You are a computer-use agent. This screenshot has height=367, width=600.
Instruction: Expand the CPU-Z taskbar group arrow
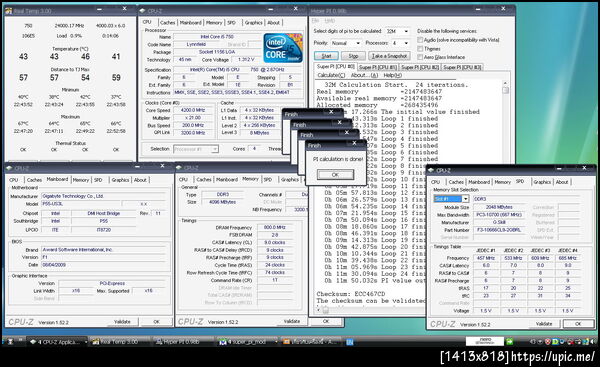pos(86,341)
